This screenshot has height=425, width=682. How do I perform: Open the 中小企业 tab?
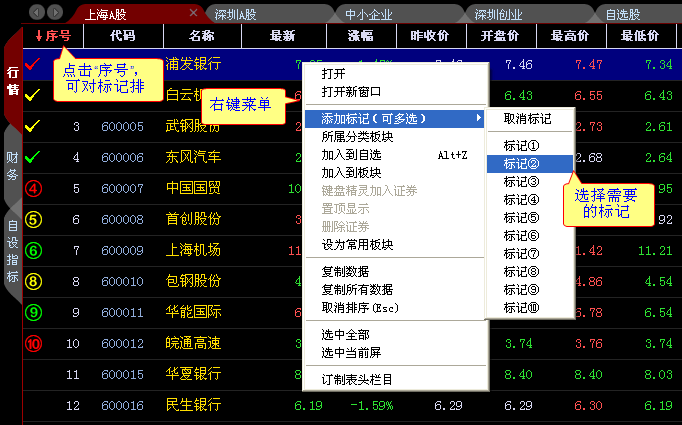[368, 15]
